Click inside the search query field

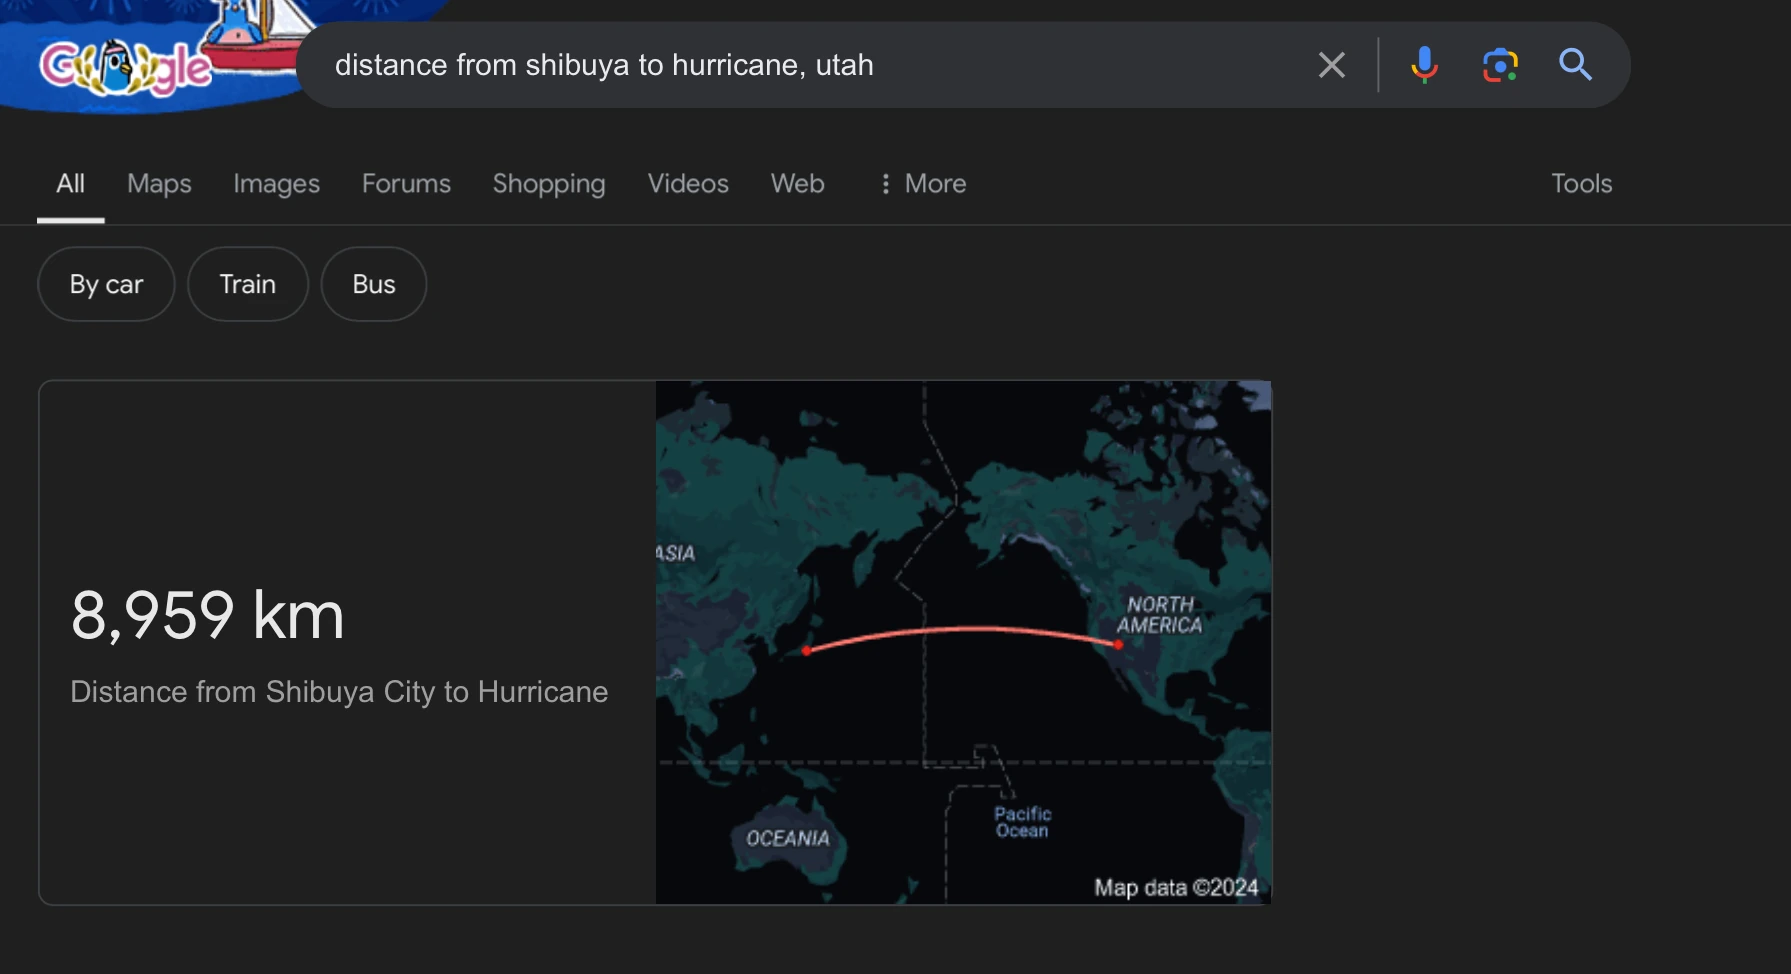pos(800,65)
